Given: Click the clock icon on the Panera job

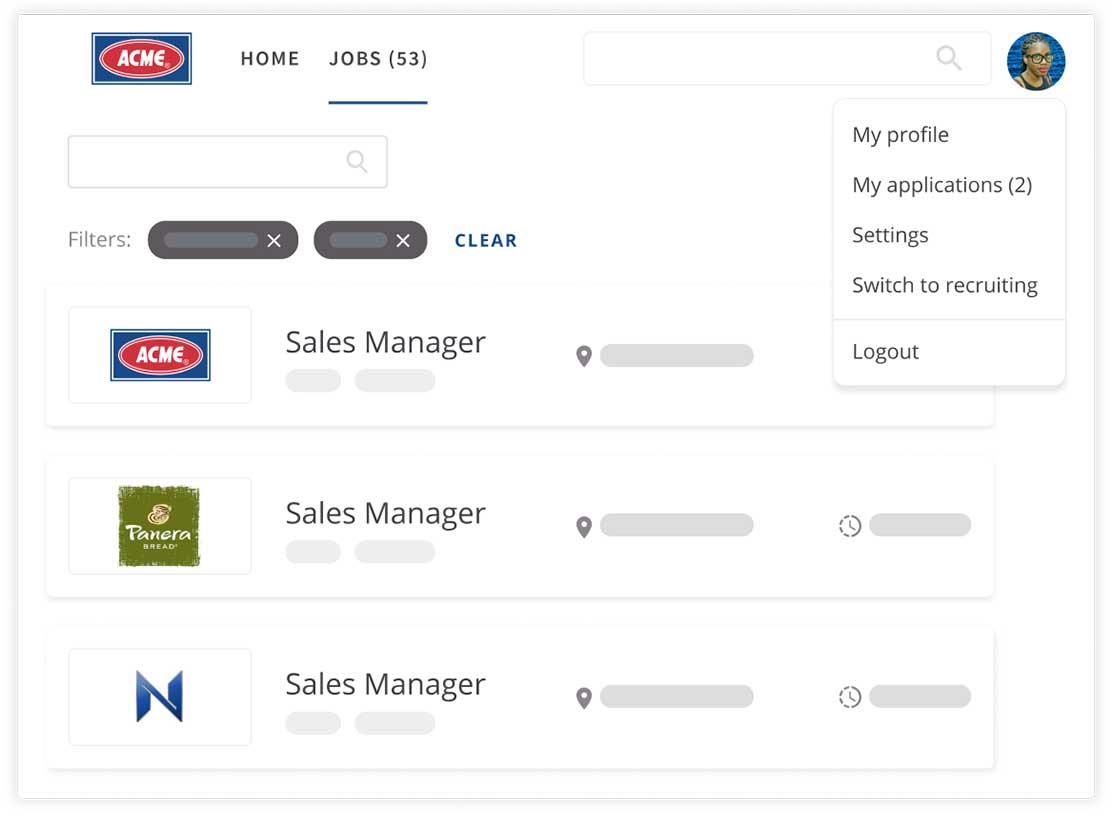Looking at the screenshot, I should pos(850,526).
